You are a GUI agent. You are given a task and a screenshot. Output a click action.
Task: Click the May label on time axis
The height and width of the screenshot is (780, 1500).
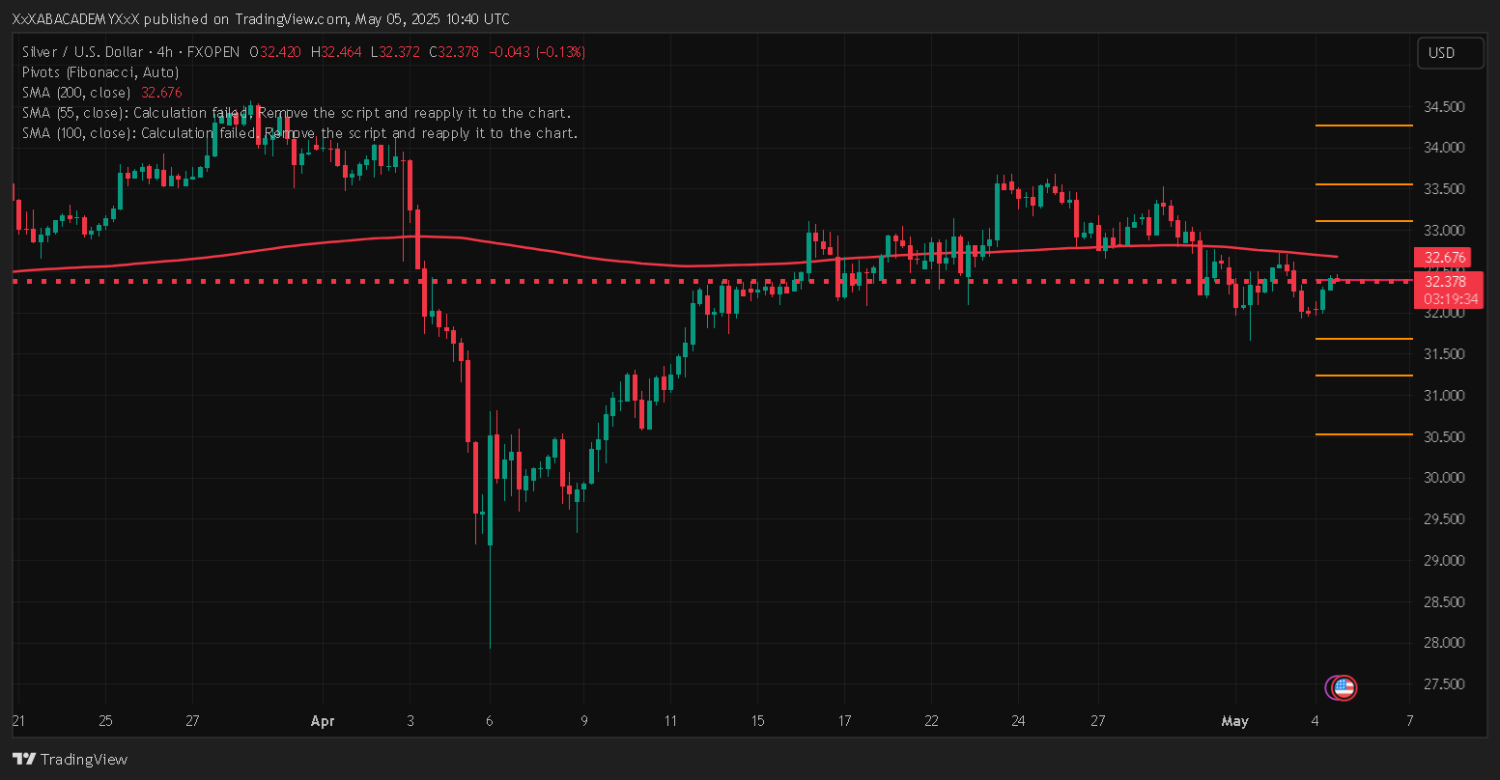coord(1235,721)
